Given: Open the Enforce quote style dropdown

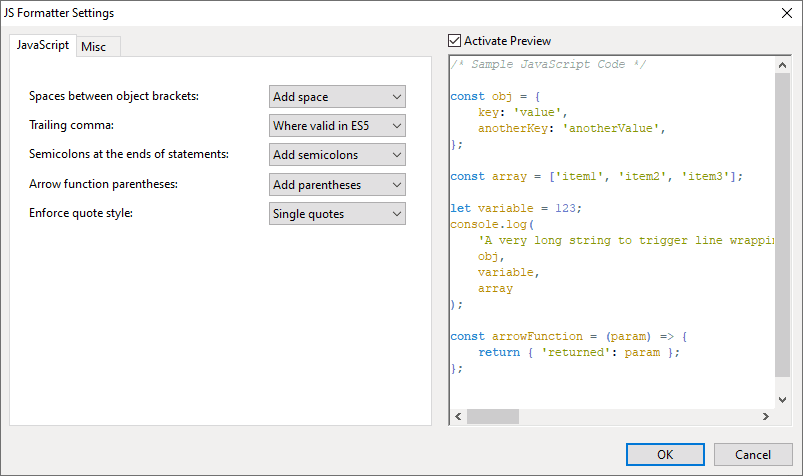Looking at the screenshot, I should pyautogui.click(x=337, y=214).
